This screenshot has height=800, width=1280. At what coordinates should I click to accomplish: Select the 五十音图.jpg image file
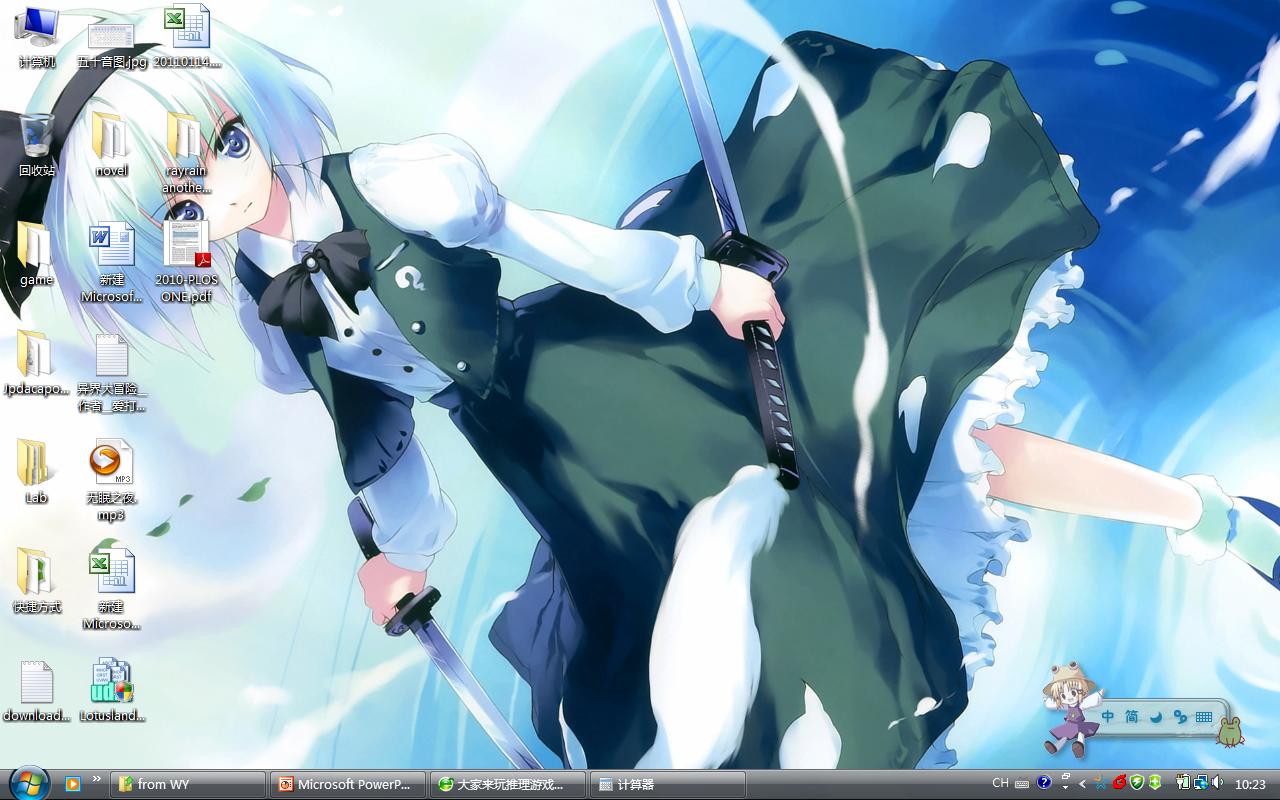pos(111,36)
